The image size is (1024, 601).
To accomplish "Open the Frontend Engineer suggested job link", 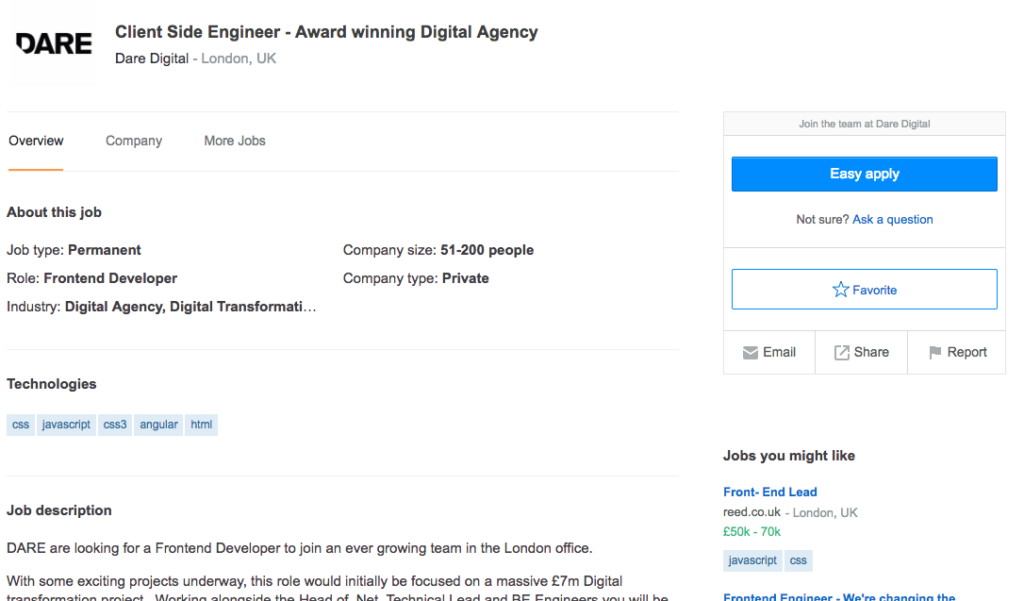I will coord(839,596).
